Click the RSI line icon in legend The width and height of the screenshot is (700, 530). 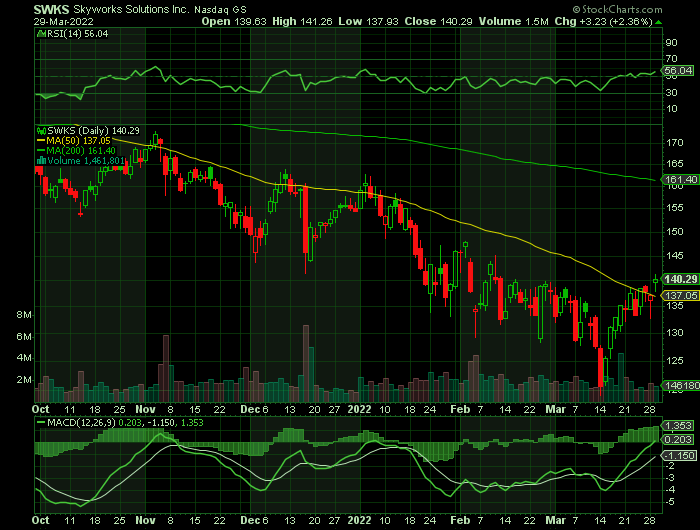click(42, 34)
